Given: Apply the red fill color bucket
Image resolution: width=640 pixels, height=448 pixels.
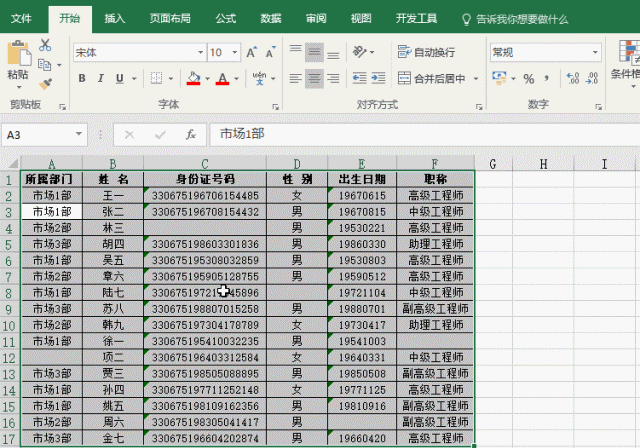Looking at the screenshot, I should tap(193, 78).
